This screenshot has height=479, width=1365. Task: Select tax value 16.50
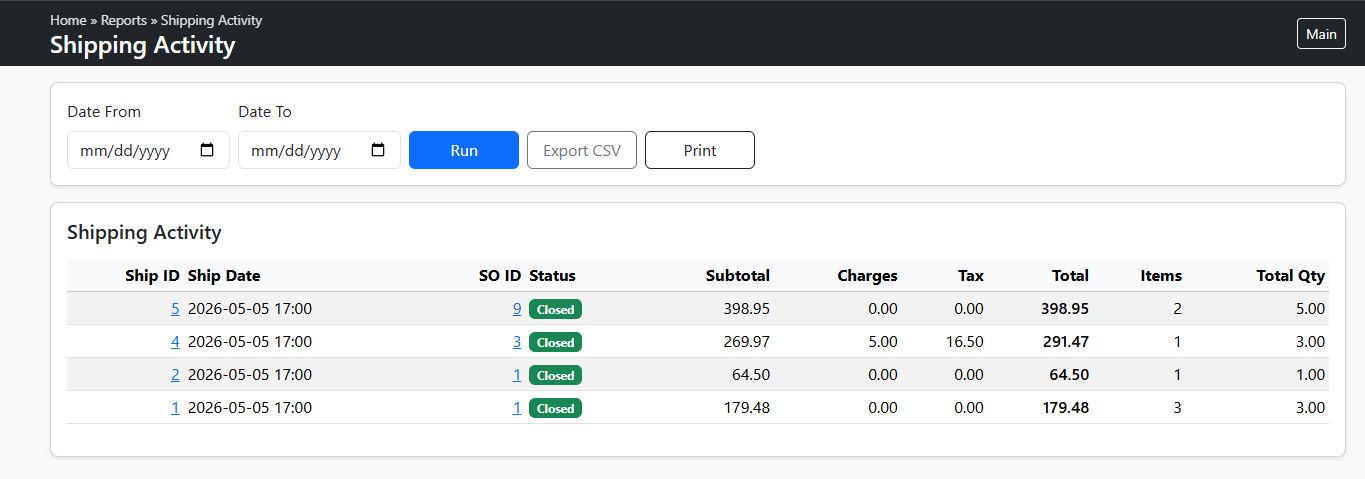click(x=965, y=341)
